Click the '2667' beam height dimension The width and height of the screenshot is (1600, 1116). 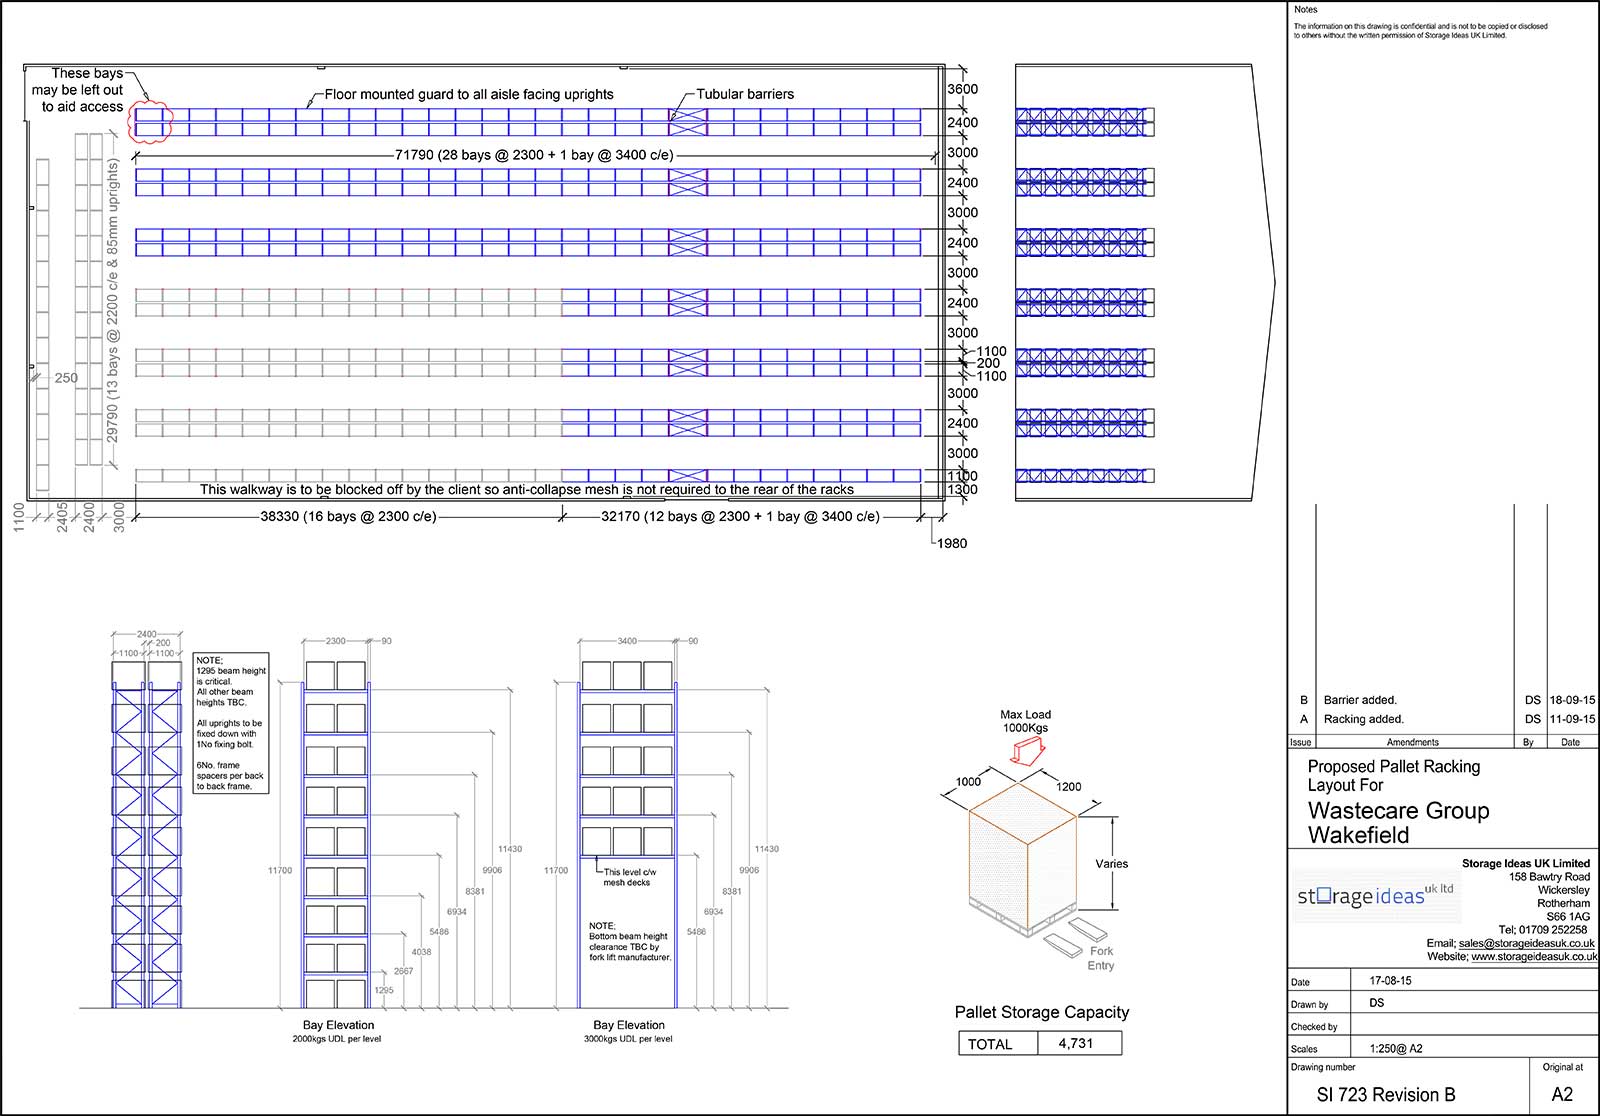403,971
